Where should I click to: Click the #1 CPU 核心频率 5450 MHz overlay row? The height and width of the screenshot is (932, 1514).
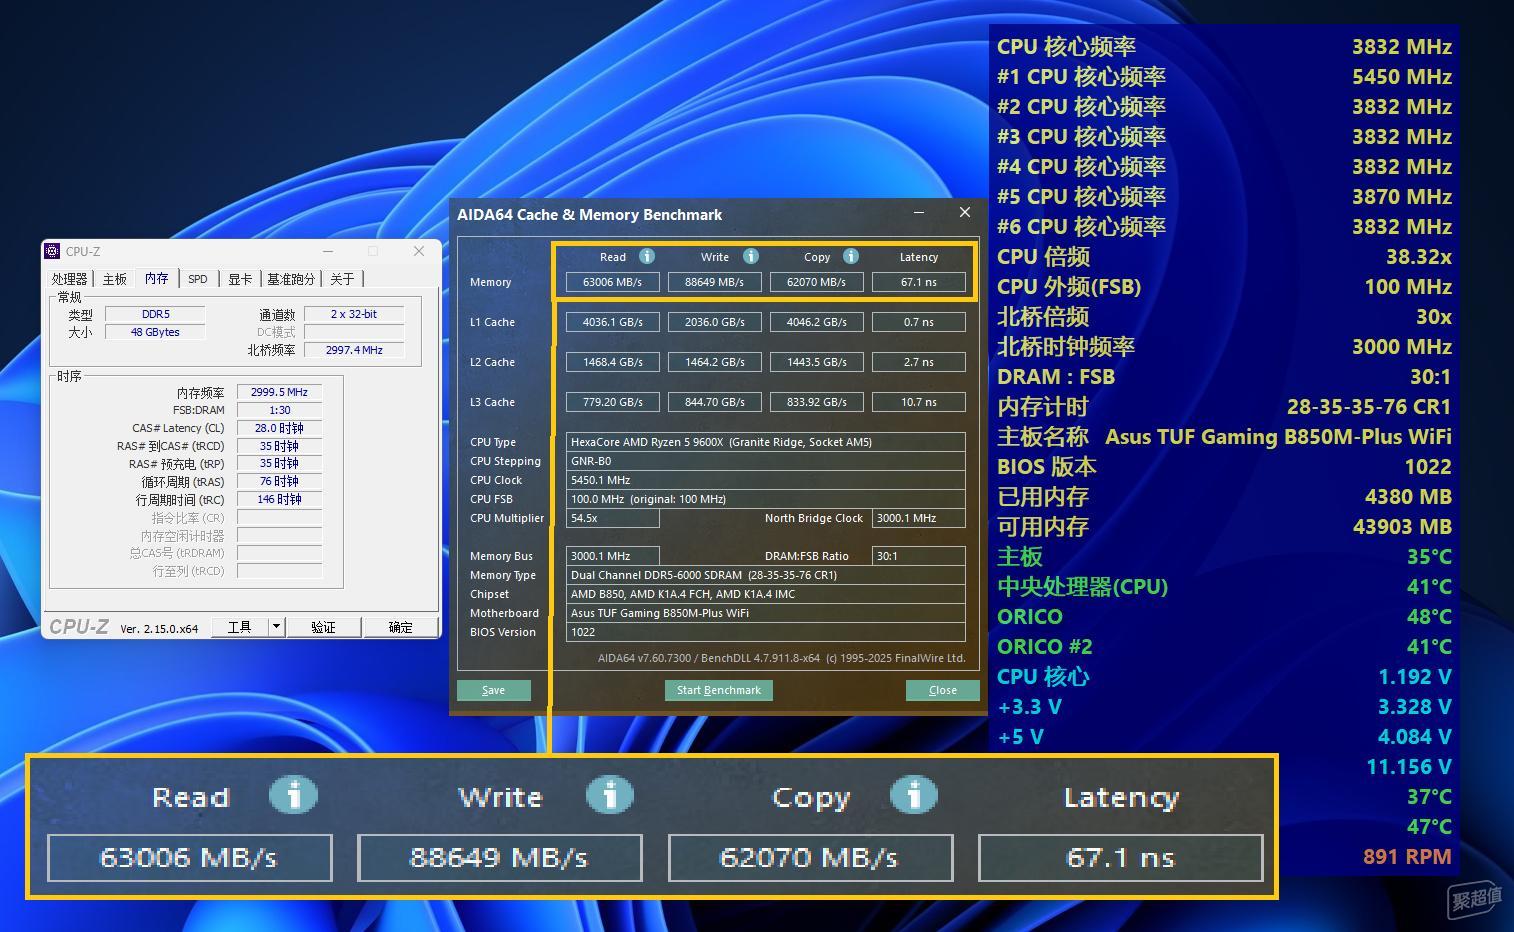pos(1224,77)
